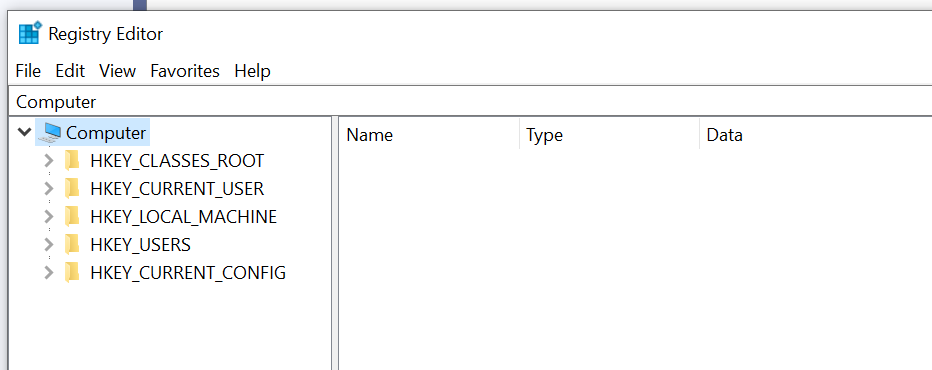
Task: Open the Edit menu
Action: pyautogui.click(x=70, y=71)
